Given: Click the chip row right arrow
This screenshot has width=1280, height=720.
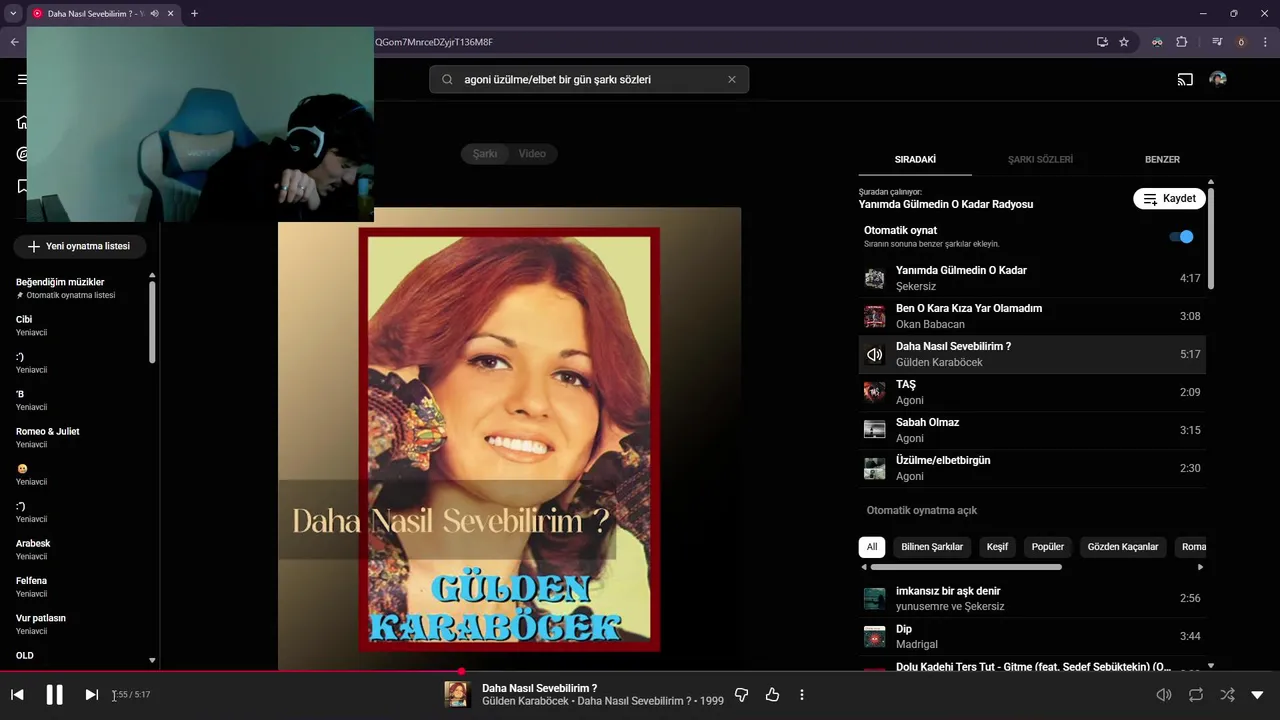Looking at the screenshot, I should click(1200, 567).
